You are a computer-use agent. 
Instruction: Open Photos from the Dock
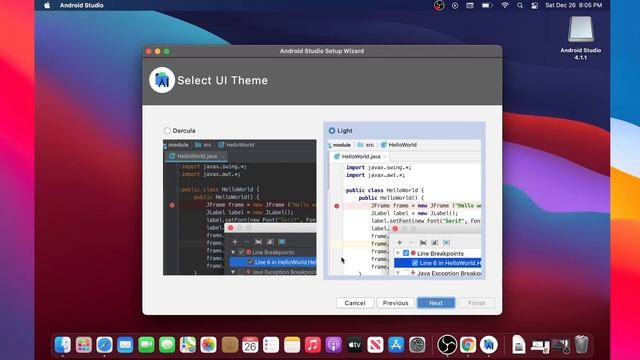209,345
